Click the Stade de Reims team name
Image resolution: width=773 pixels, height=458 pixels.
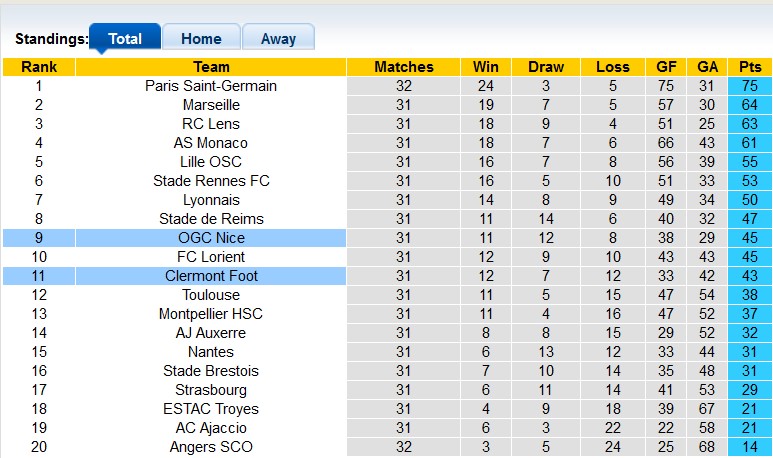point(211,219)
